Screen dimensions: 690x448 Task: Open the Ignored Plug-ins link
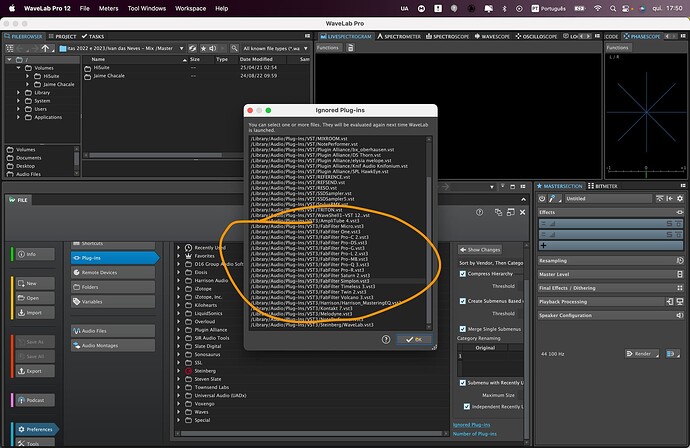tap(471, 425)
